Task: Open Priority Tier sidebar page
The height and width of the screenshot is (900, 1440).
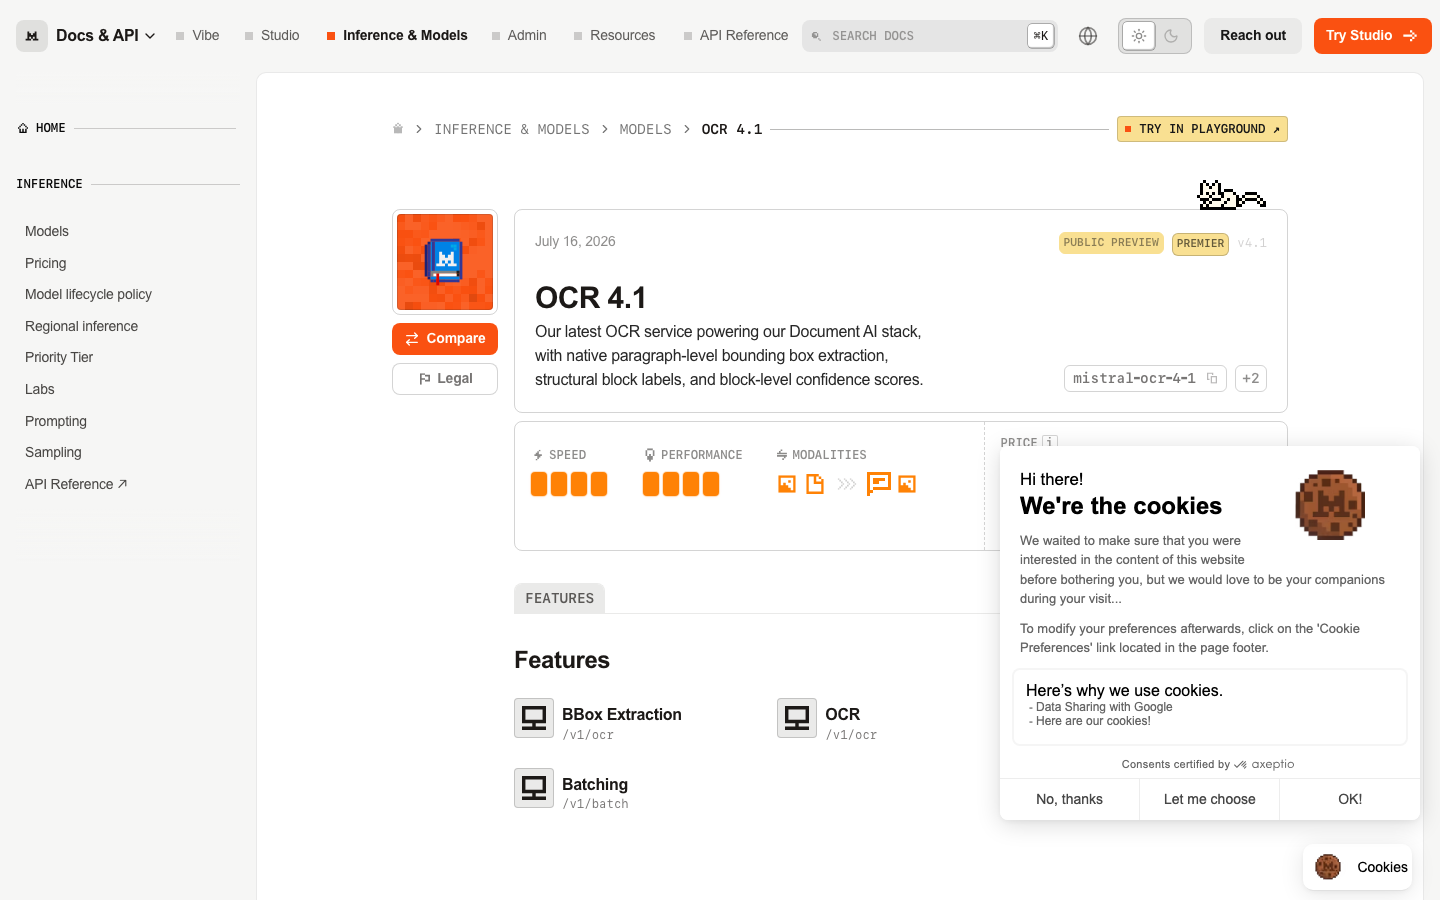Action: click(59, 357)
